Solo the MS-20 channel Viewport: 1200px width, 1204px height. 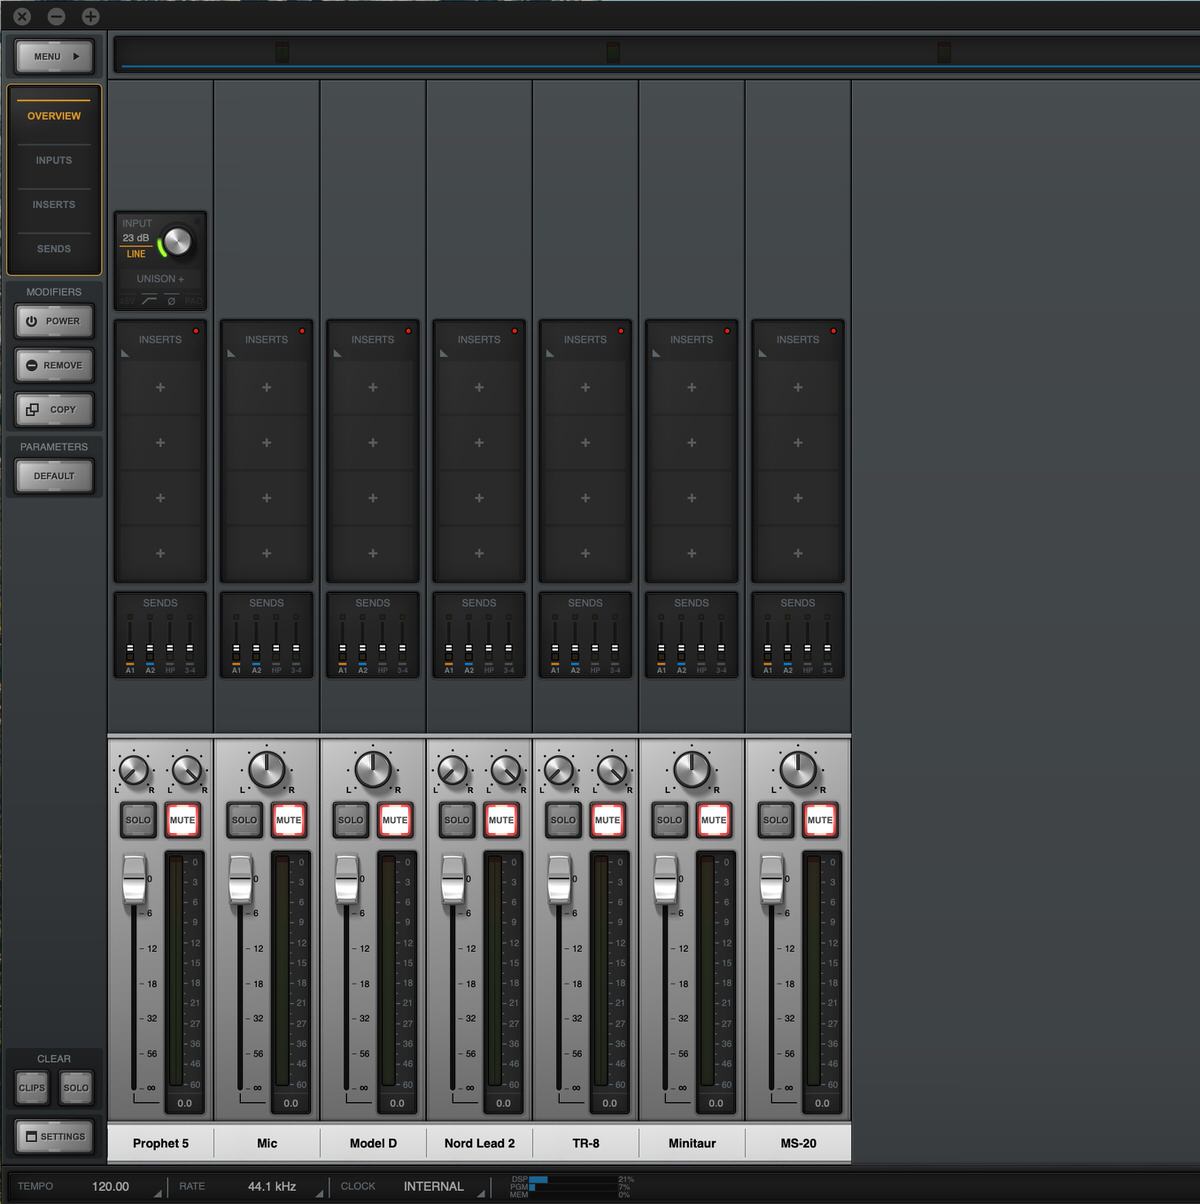point(776,820)
